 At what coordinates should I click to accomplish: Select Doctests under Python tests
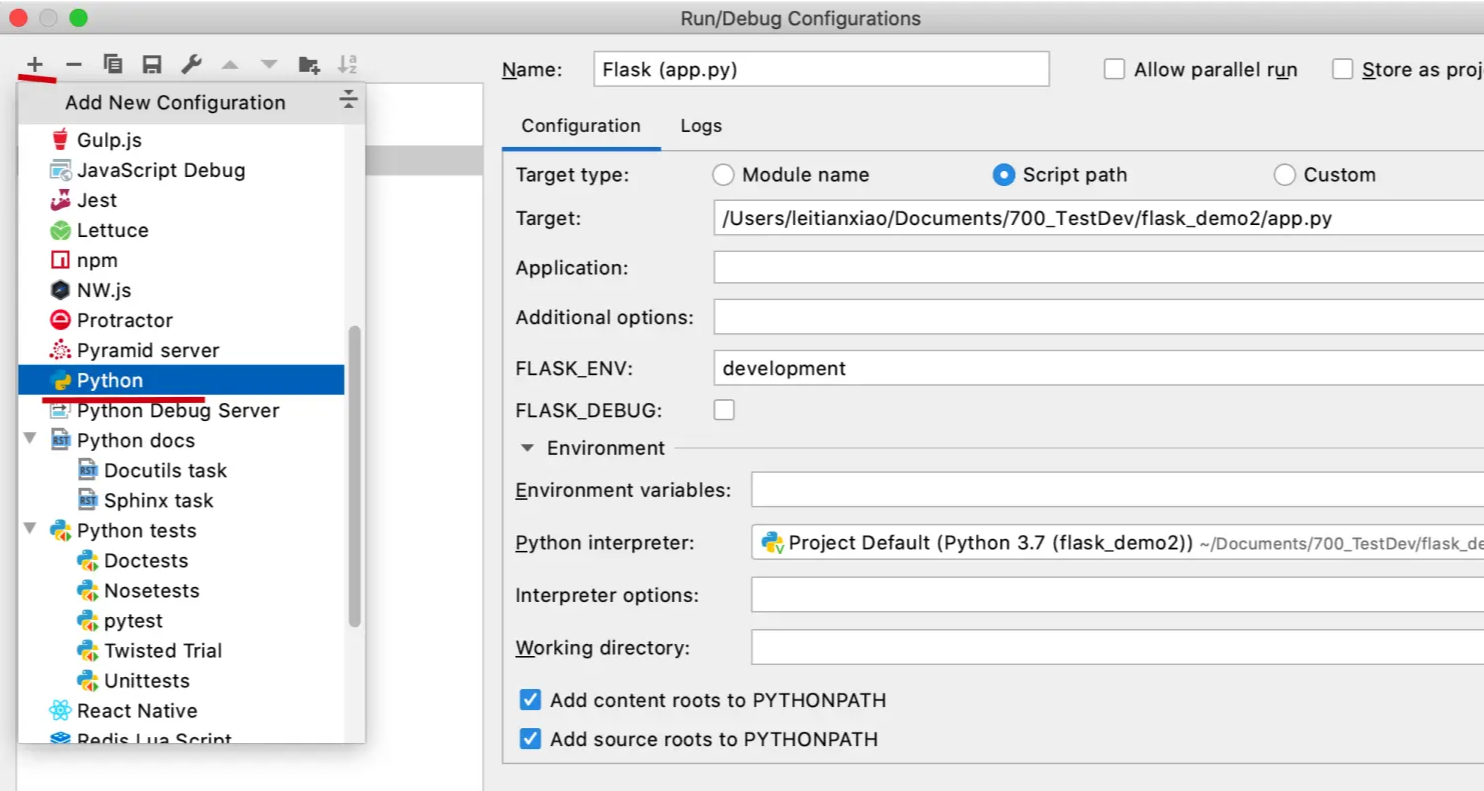coord(181,560)
